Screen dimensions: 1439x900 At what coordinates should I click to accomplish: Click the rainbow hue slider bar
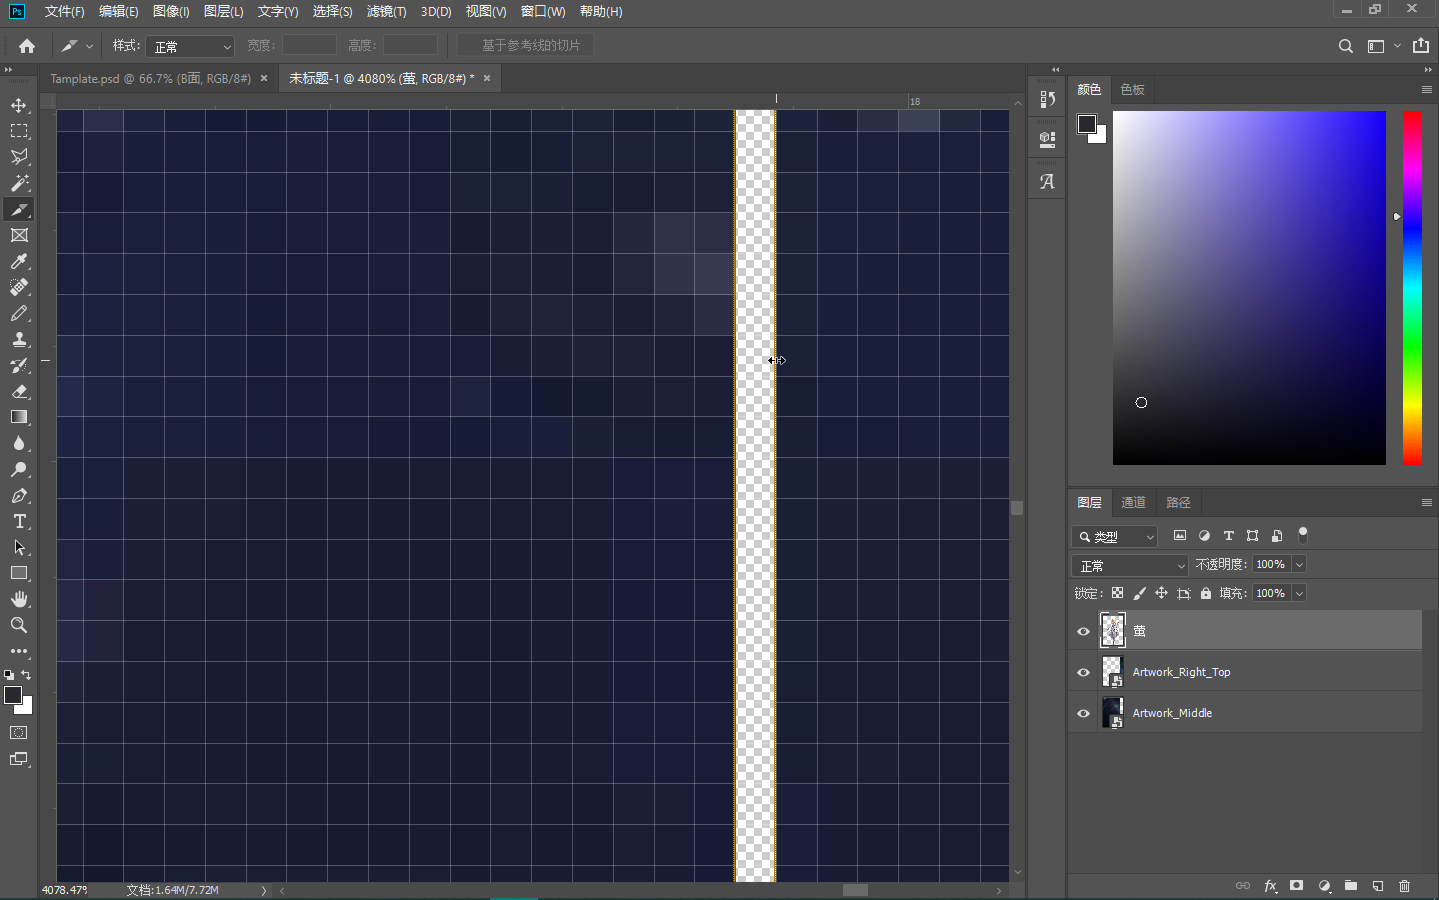pyautogui.click(x=1411, y=288)
